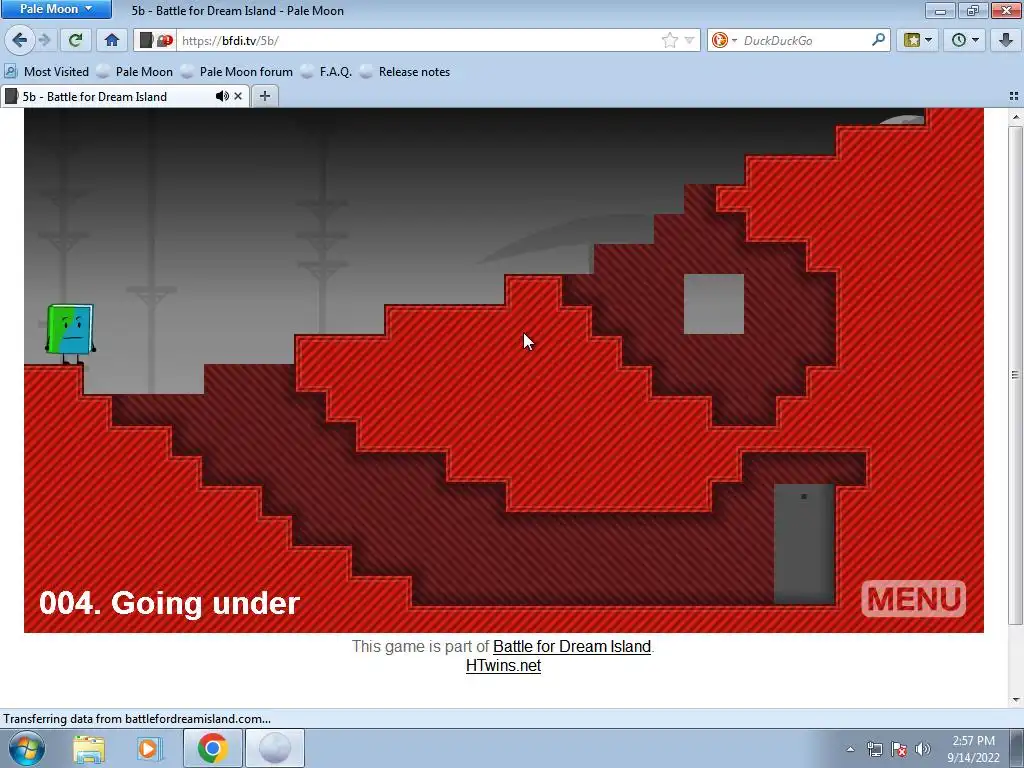Go back with the back arrow button

click(20, 40)
